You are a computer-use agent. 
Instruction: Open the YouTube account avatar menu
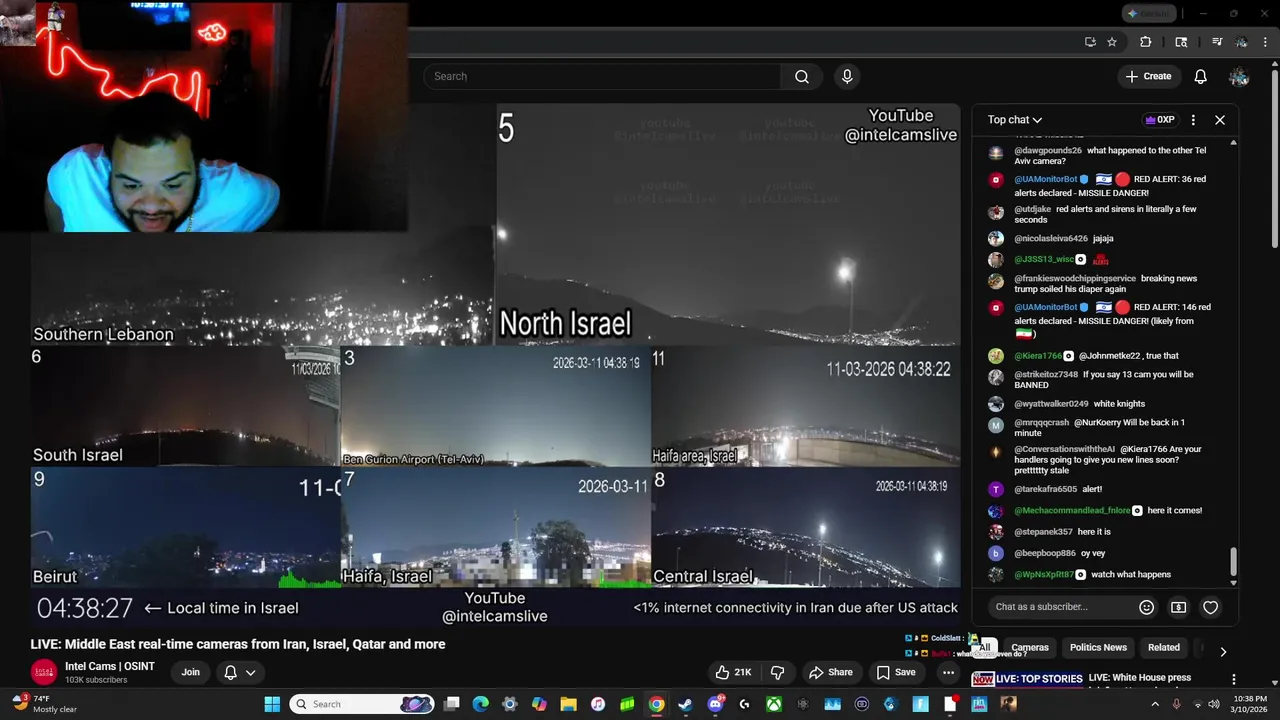click(x=1239, y=77)
